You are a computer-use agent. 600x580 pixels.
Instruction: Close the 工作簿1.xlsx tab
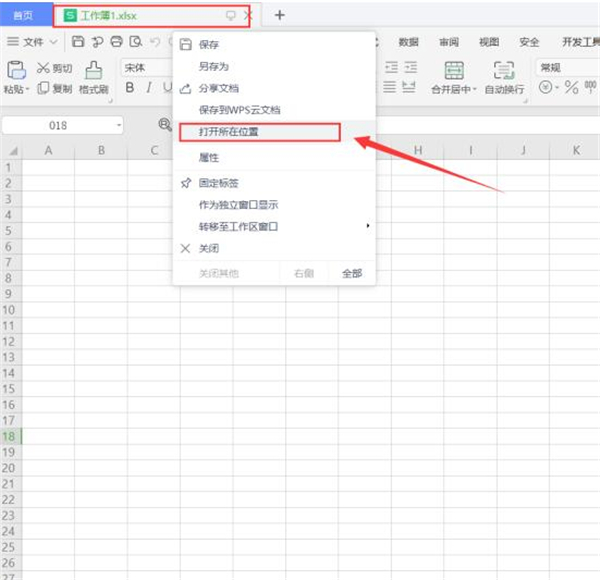[x=247, y=15]
